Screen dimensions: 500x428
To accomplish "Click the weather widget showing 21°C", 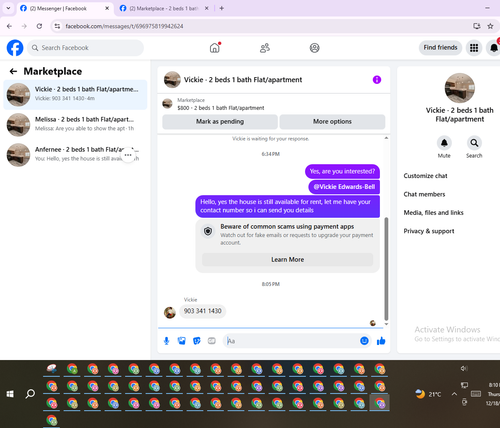I will point(428,394).
